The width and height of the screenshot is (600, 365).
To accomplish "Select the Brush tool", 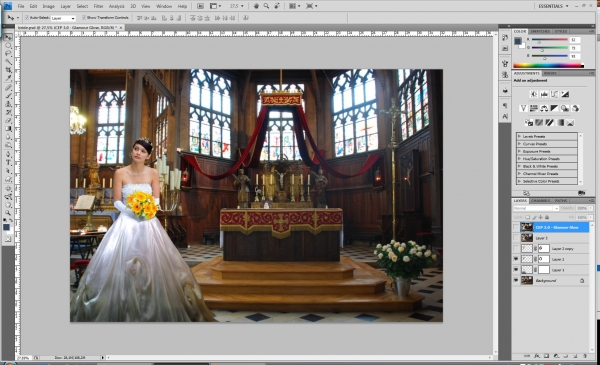I will pyautogui.click(x=8, y=96).
